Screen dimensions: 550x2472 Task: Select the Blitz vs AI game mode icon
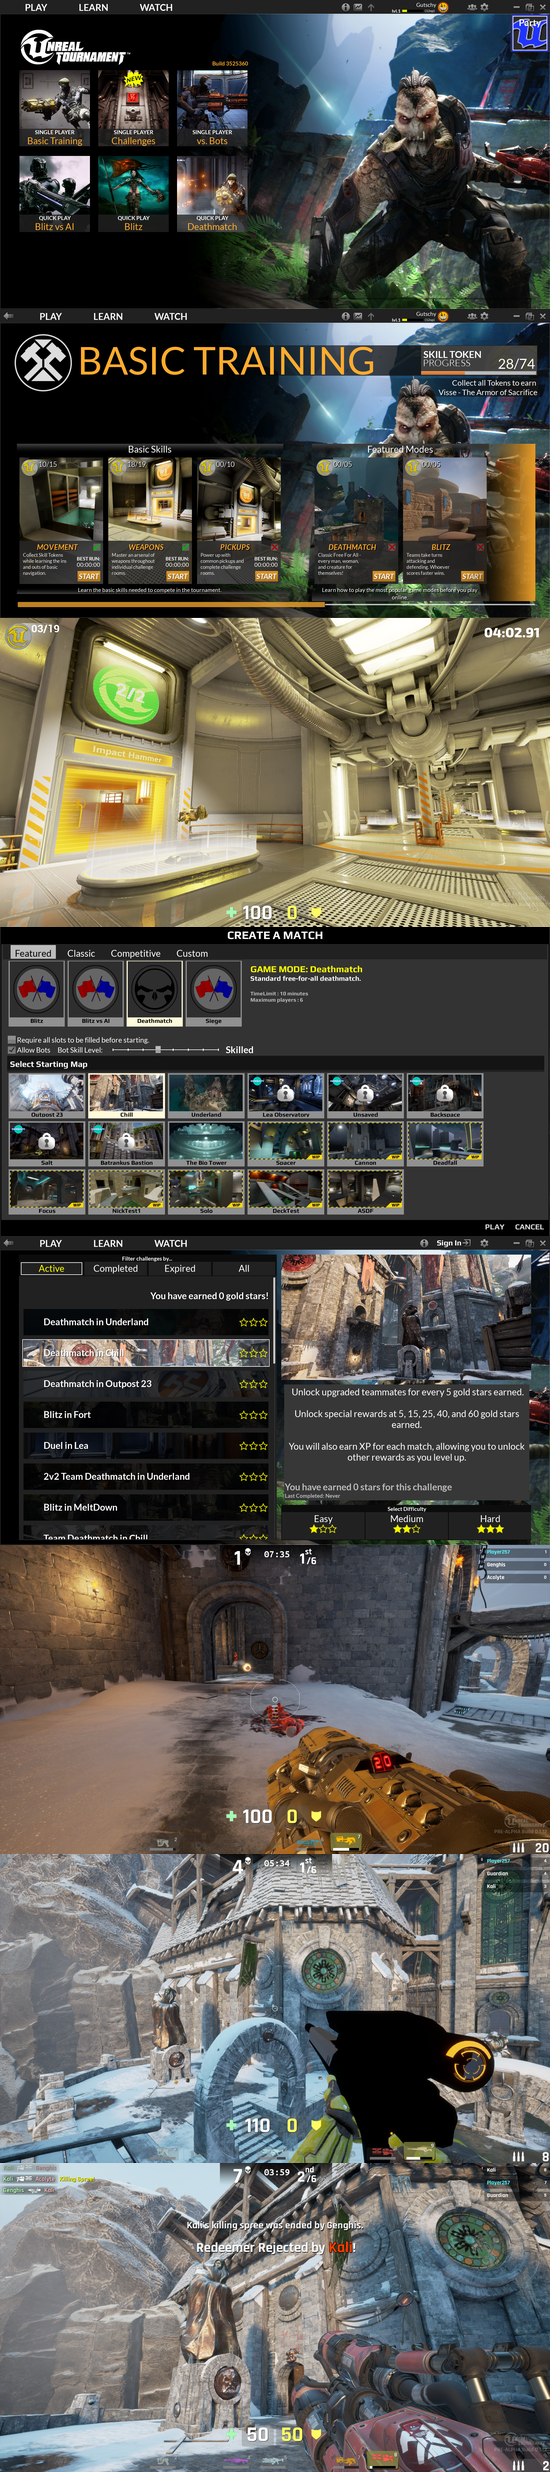[x=95, y=994]
